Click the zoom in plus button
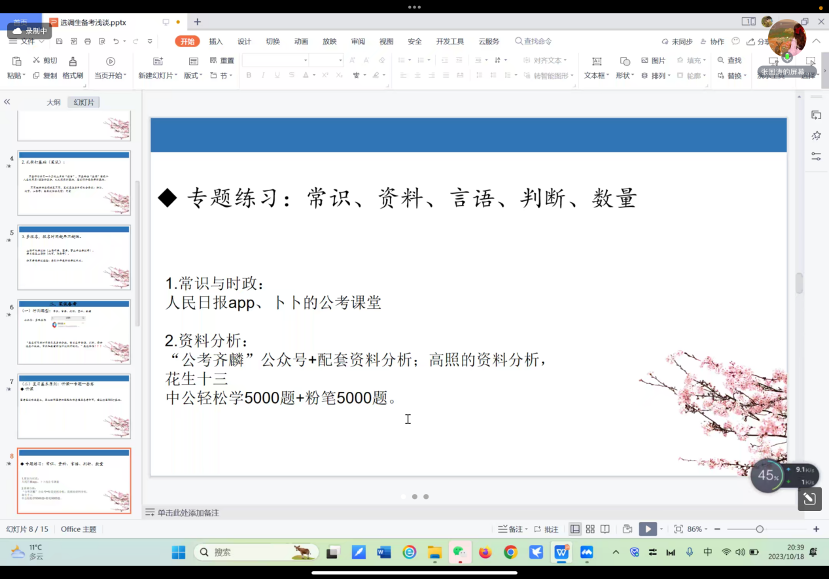 point(816,529)
